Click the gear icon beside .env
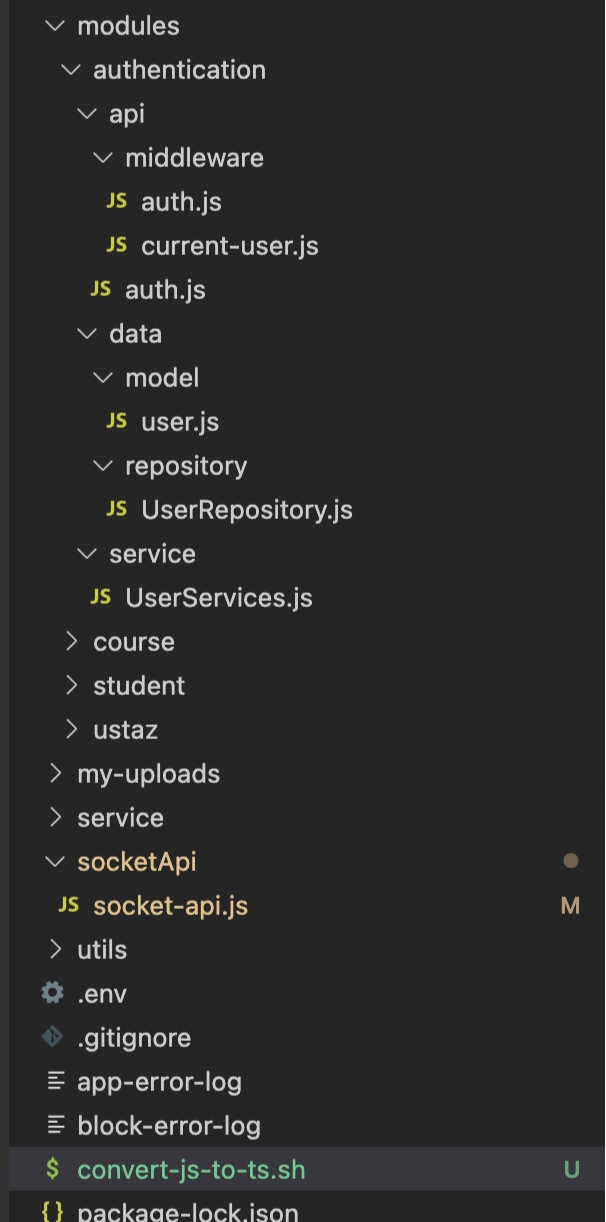 point(52,993)
